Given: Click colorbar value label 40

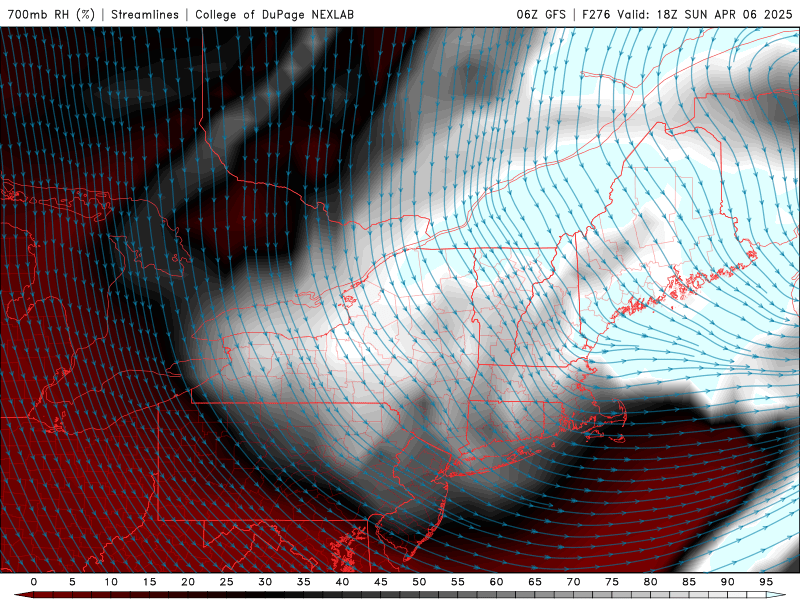Looking at the screenshot, I should (342, 582).
